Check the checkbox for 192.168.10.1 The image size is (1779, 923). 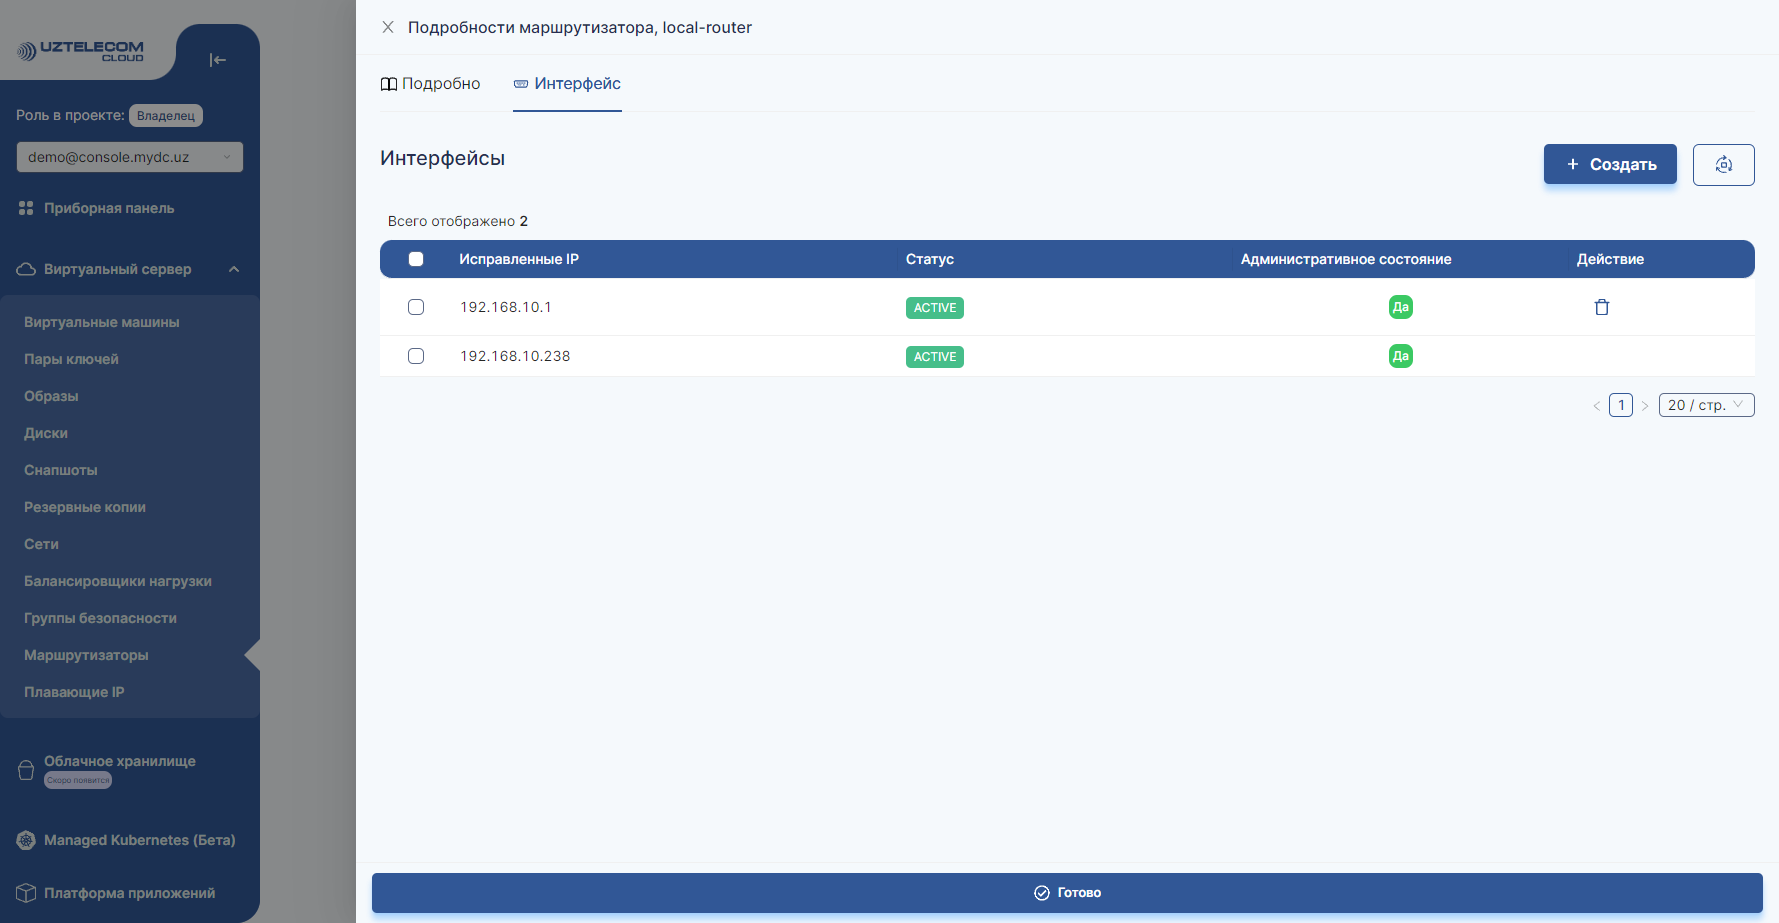coord(416,307)
